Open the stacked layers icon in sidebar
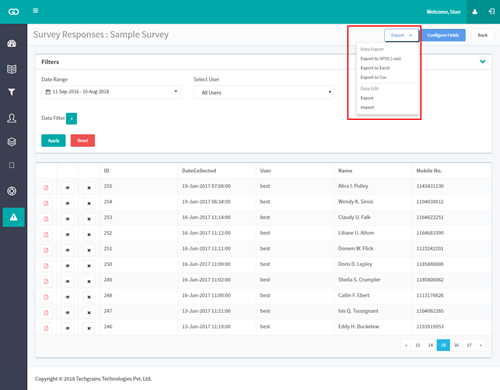The width and height of the screenshot is (500, 390). pos(12,142)
